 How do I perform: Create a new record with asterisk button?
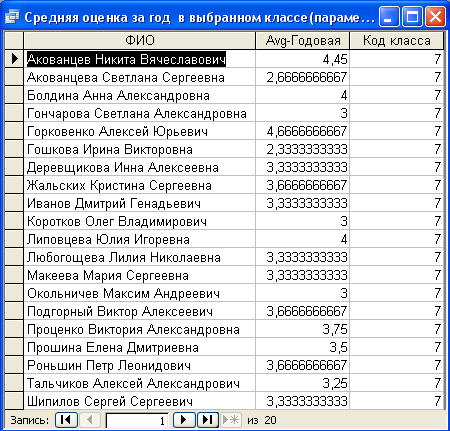coord(231,420)
